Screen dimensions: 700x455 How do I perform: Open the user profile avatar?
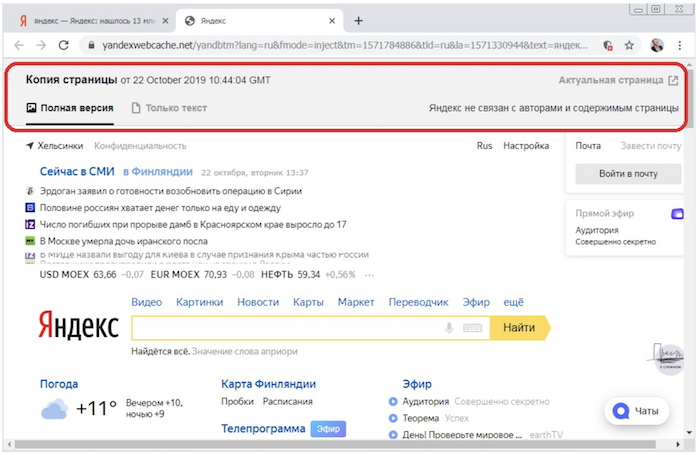point(657,45)
